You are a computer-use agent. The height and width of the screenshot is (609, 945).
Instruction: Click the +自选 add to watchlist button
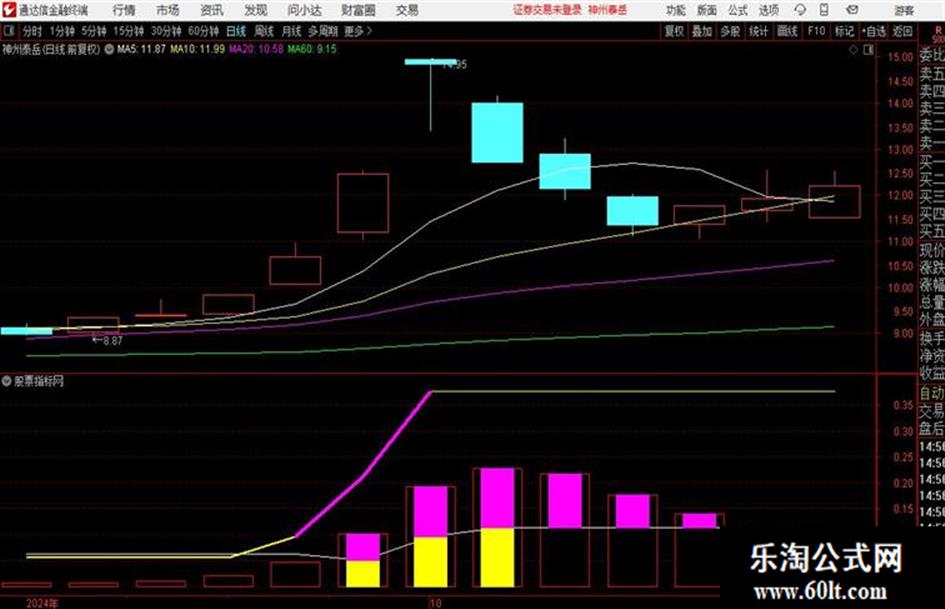pos(873,31)
